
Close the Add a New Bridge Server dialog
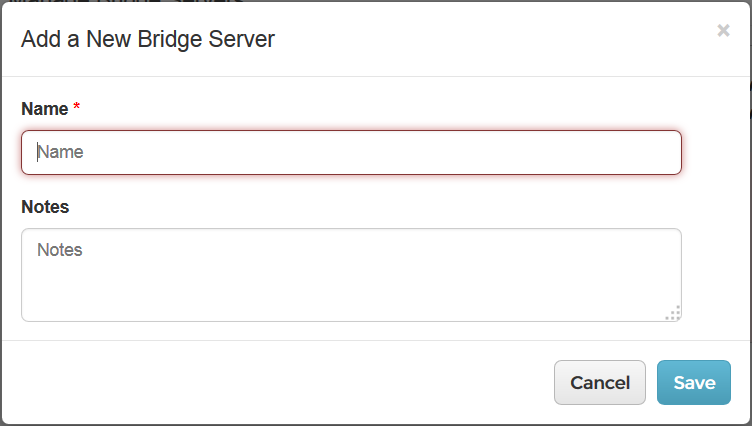tap(723, 31)
